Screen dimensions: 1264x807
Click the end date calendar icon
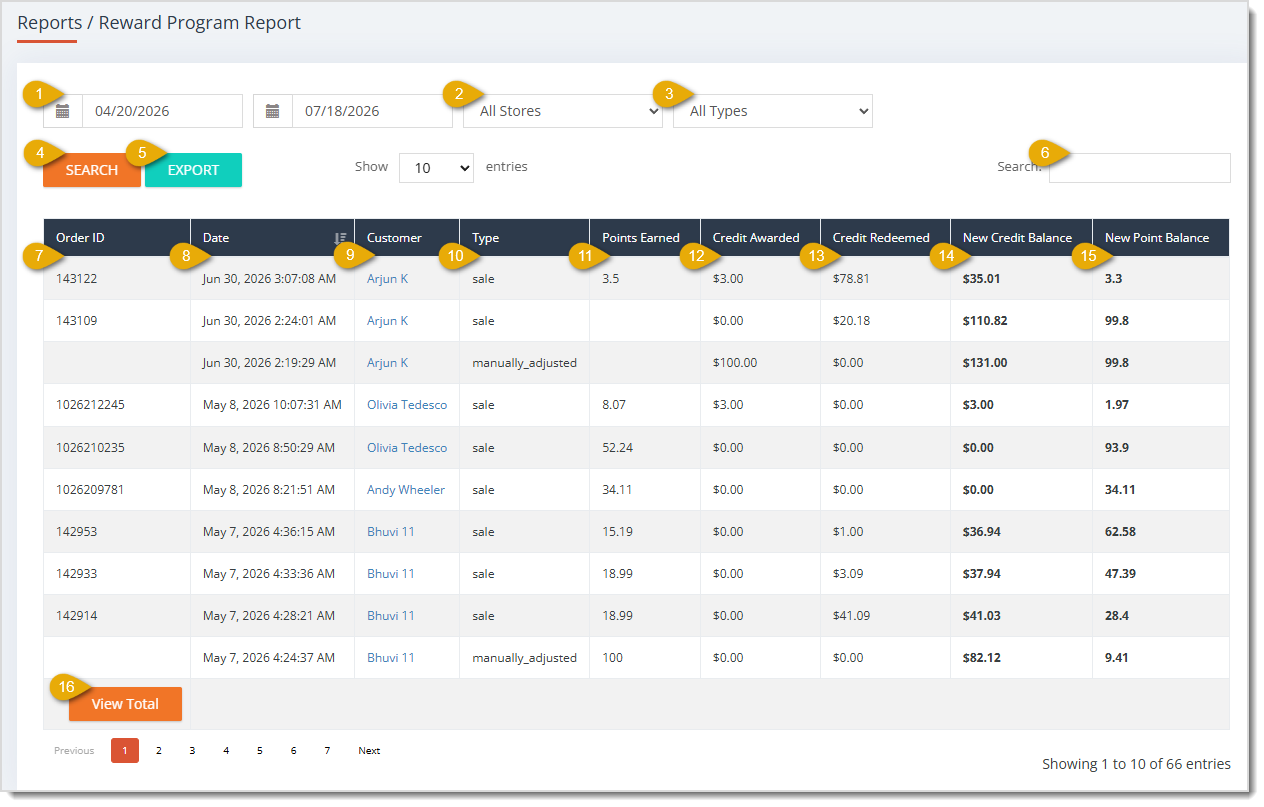click(x=273, y=111)
